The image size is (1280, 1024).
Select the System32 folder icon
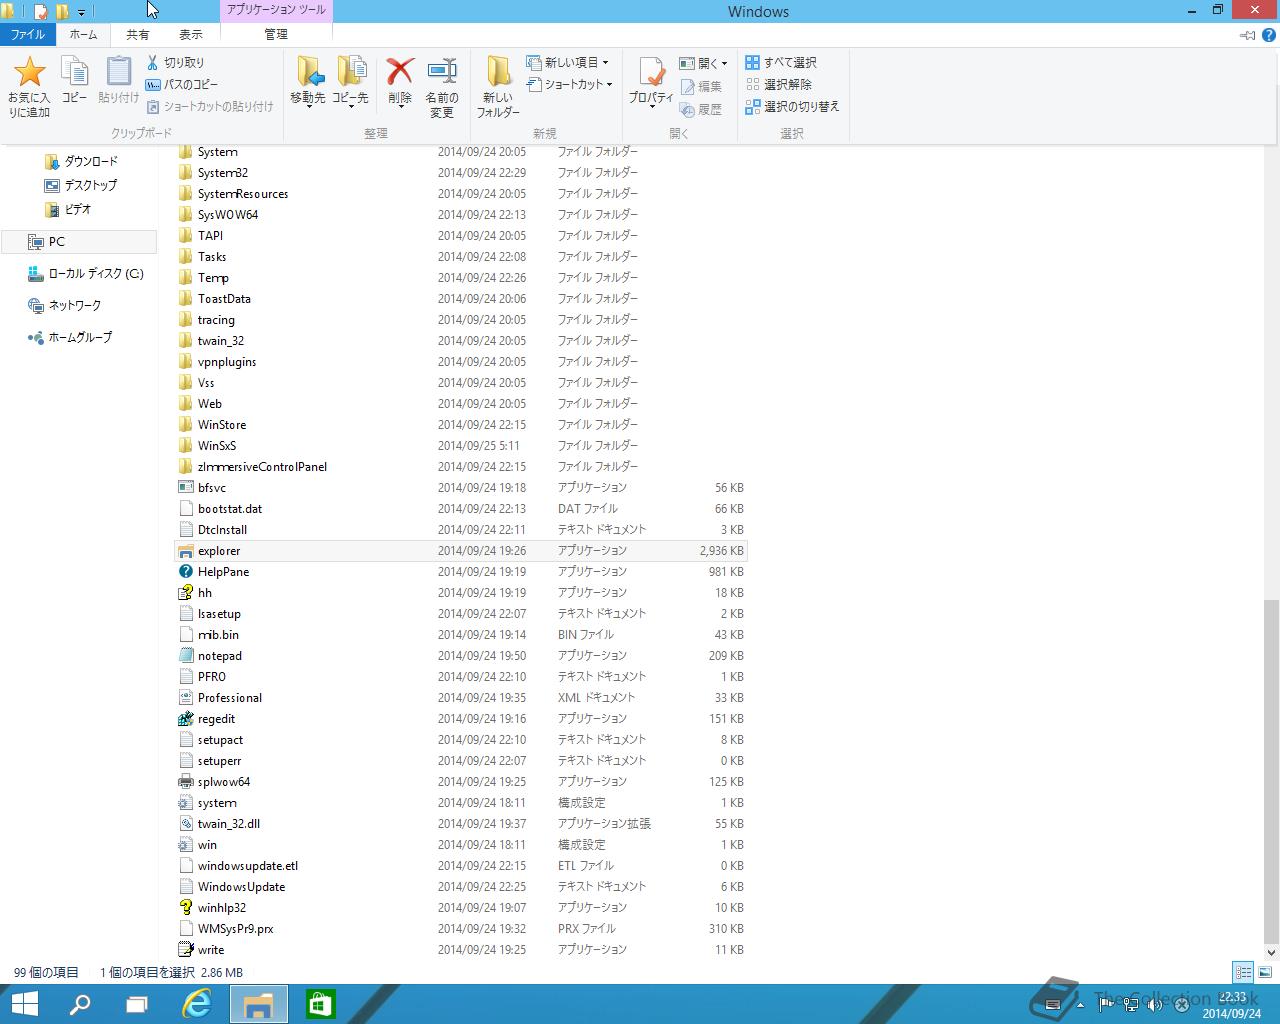tap(185, 172)
